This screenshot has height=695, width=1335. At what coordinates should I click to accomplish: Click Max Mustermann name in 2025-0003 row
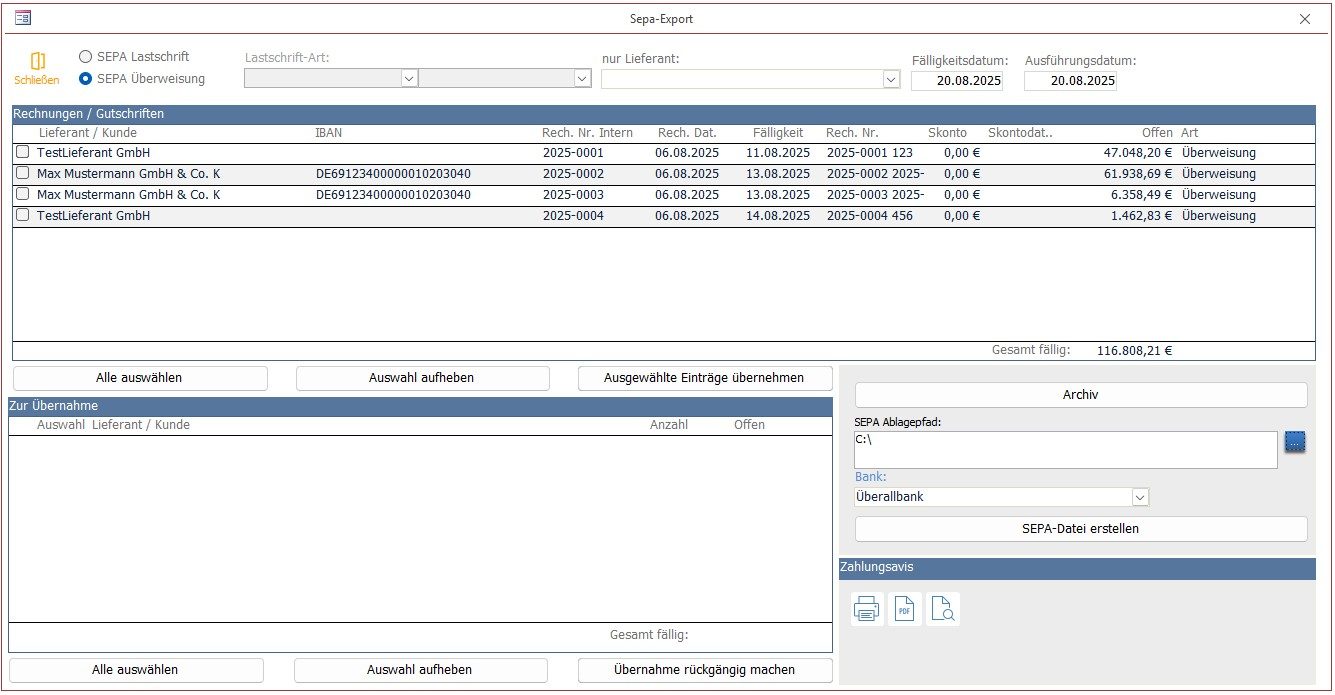tap(129, 195)
